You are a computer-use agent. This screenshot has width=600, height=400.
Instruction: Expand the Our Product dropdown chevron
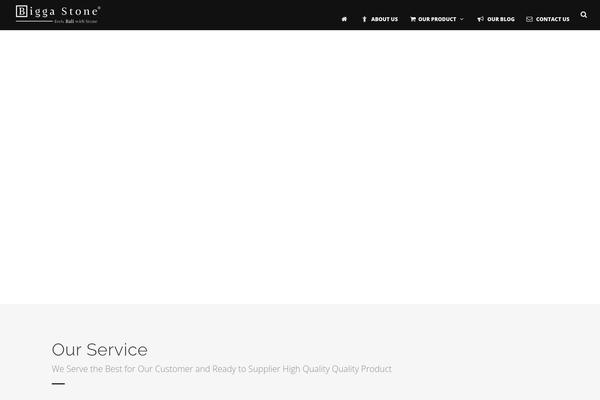(x=462, y=19)
